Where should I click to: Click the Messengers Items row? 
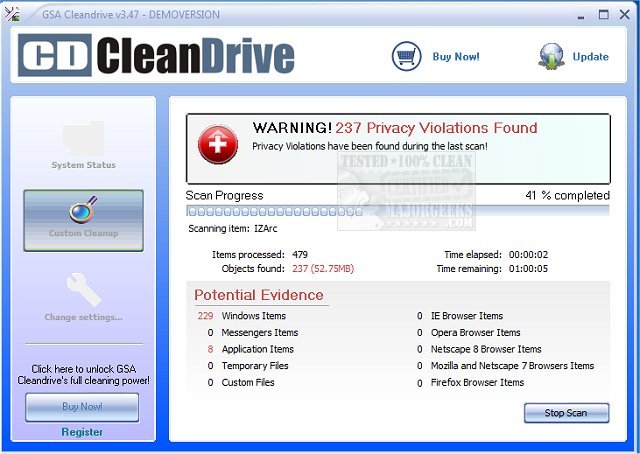coord(253,333)
